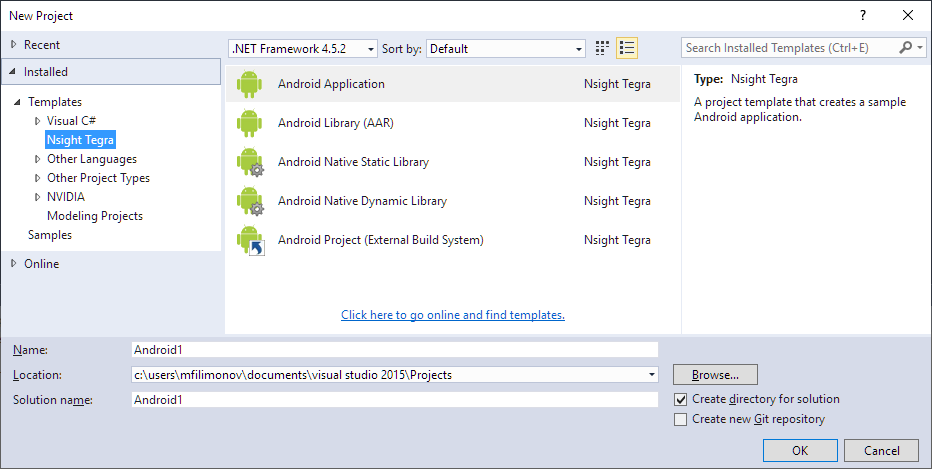932x469 pixels.
Task: Click the Android Library (AAR) robot icon
Action: pos(249,123)
